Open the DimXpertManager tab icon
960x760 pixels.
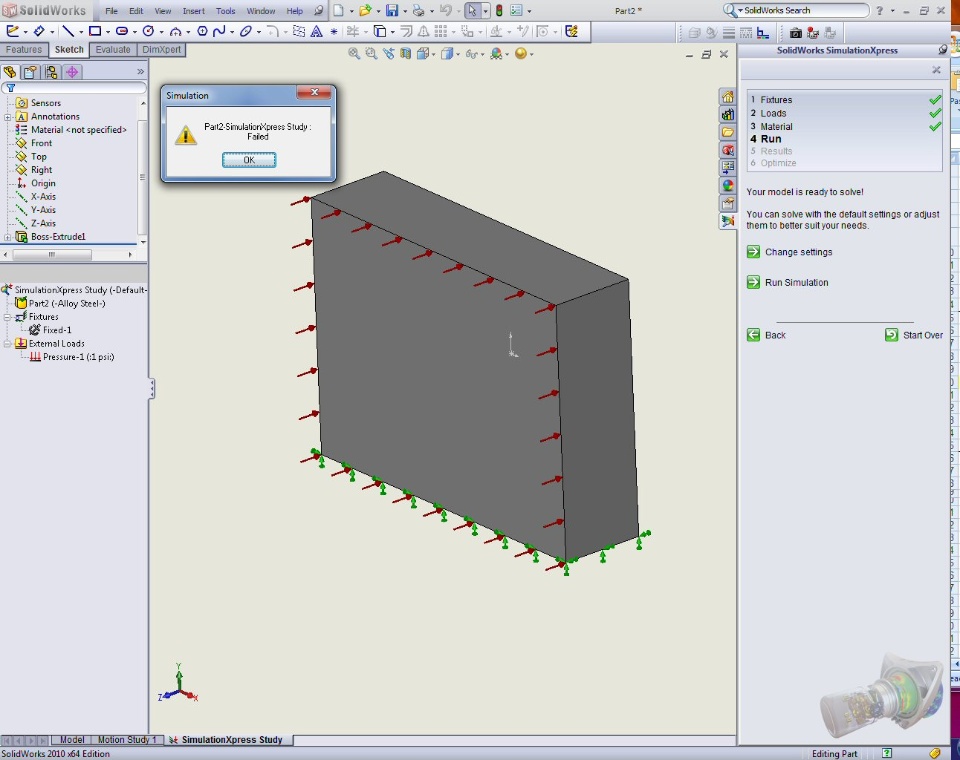tap(72, 72)
